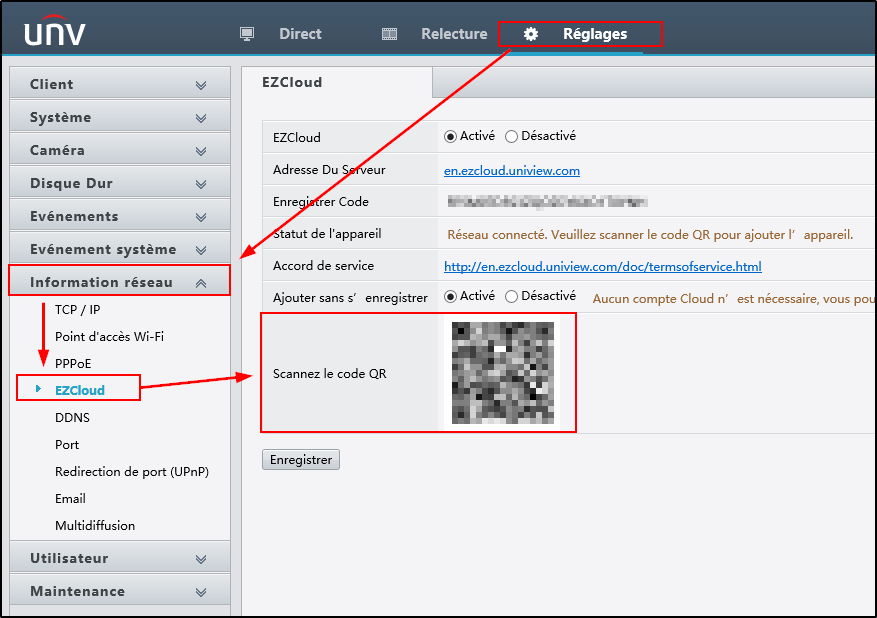Click the QR code image
The width and height of the screenshot is (877, 618).
tap(502, 372)
